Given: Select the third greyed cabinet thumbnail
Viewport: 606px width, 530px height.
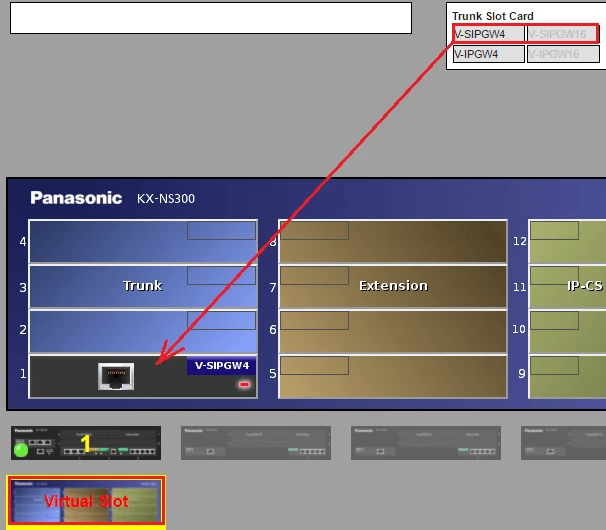Looking at the screenshot, I should tap(425, 443).
